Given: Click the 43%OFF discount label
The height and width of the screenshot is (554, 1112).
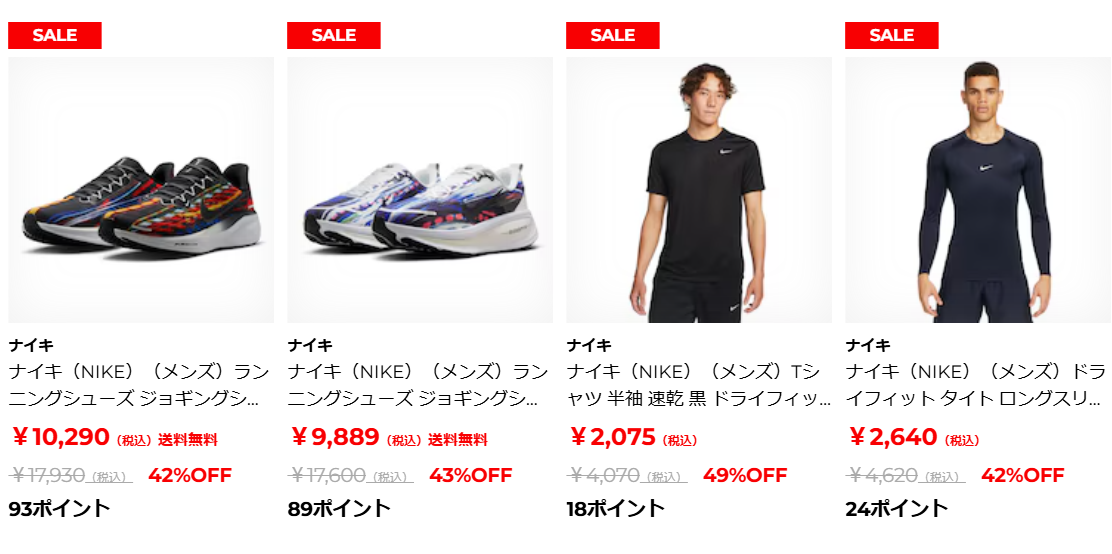Looking at the screenshot, I should [471, 475].
